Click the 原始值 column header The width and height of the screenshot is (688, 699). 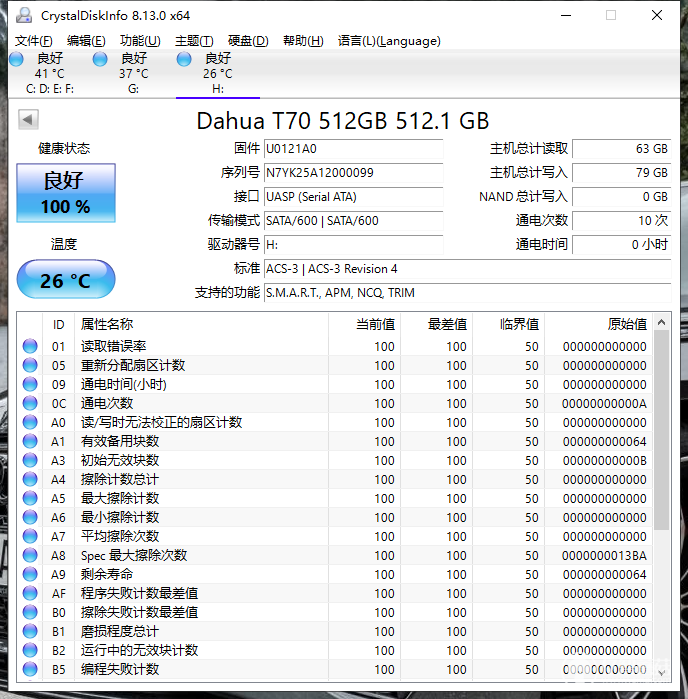598,325
